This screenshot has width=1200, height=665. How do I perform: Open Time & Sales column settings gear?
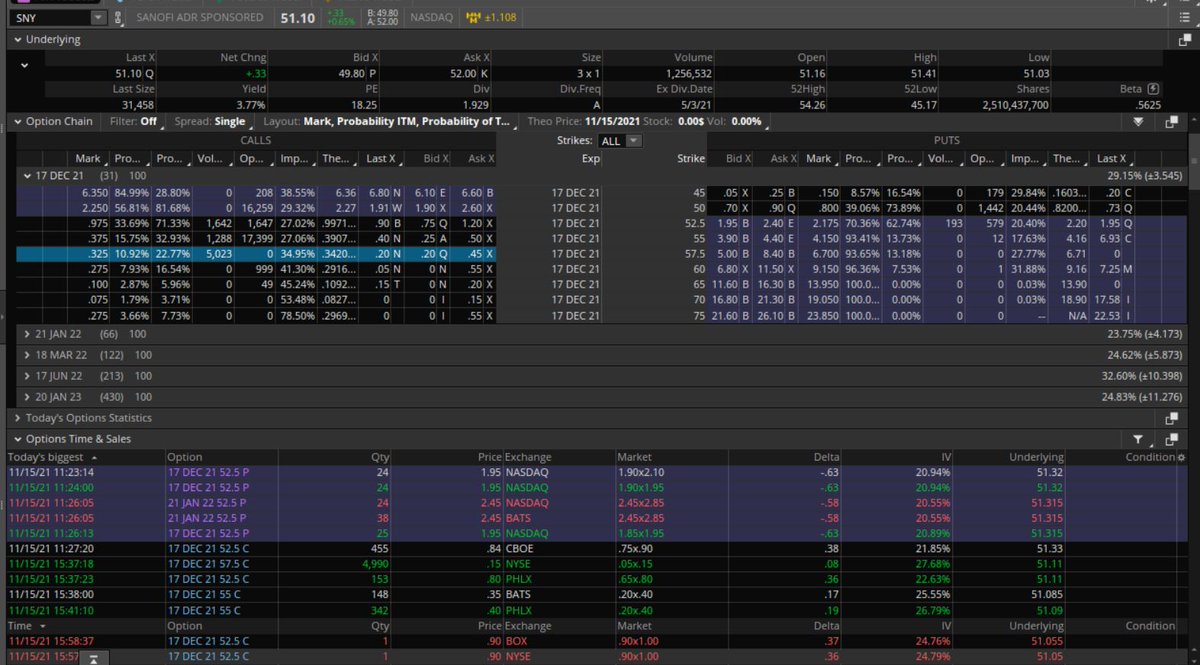(1182, 457)
